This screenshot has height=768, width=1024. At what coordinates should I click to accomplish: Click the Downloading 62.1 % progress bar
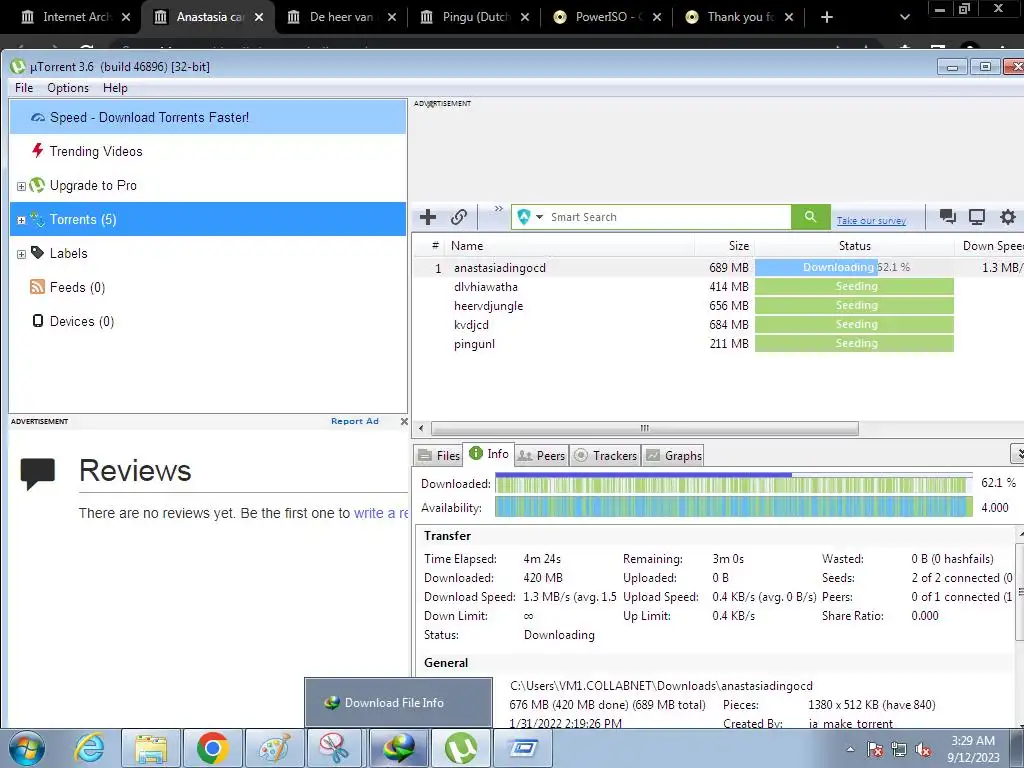click(854, 267)
